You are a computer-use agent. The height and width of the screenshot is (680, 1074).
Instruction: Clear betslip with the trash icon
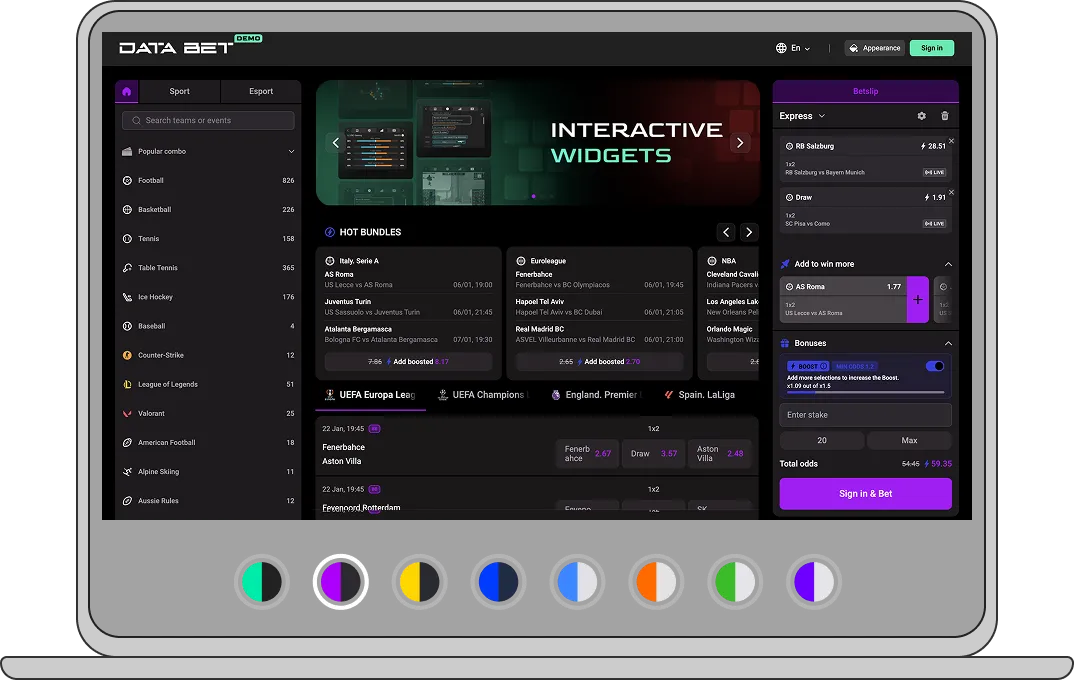click(x=945, y=116)
